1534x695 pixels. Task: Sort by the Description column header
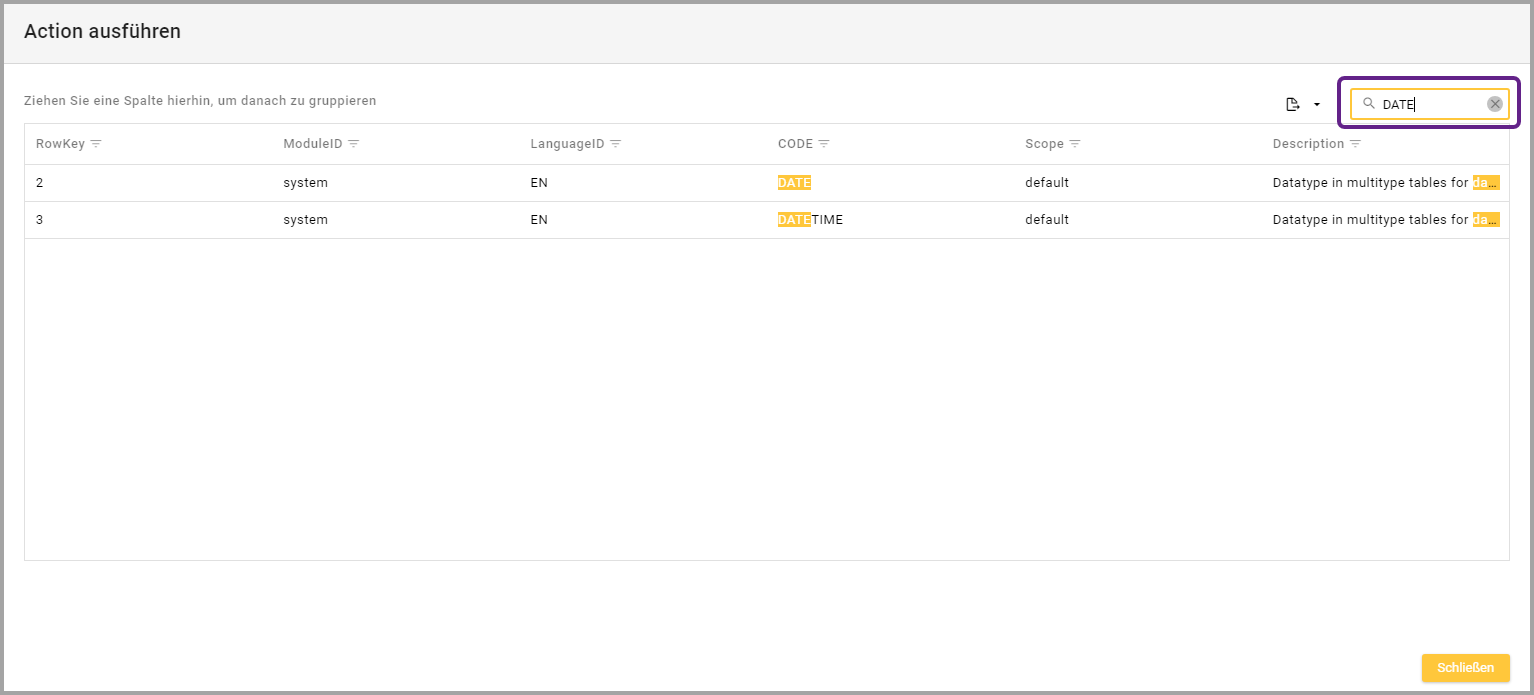tap(1308, 144)
